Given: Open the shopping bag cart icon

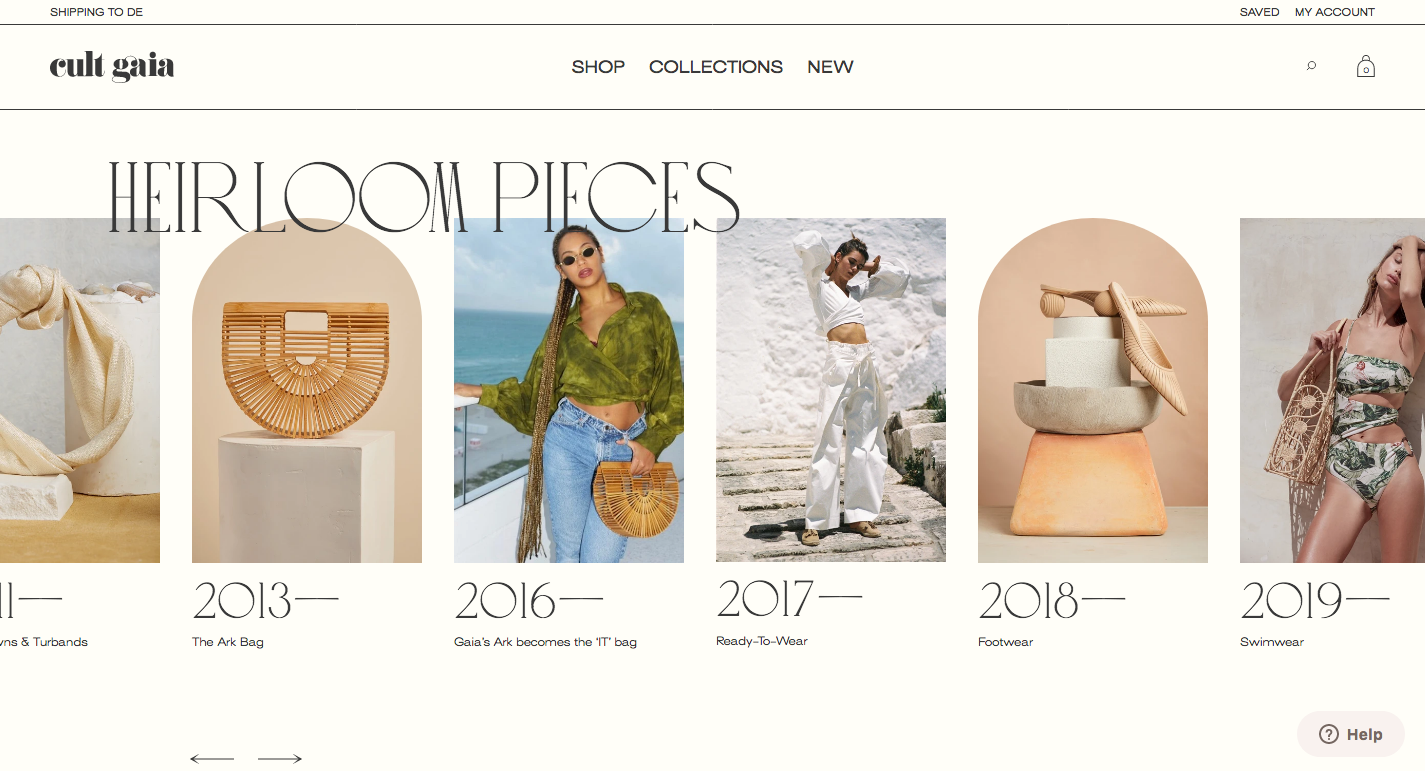Looking at the screenshot, I should point(1365,66).
